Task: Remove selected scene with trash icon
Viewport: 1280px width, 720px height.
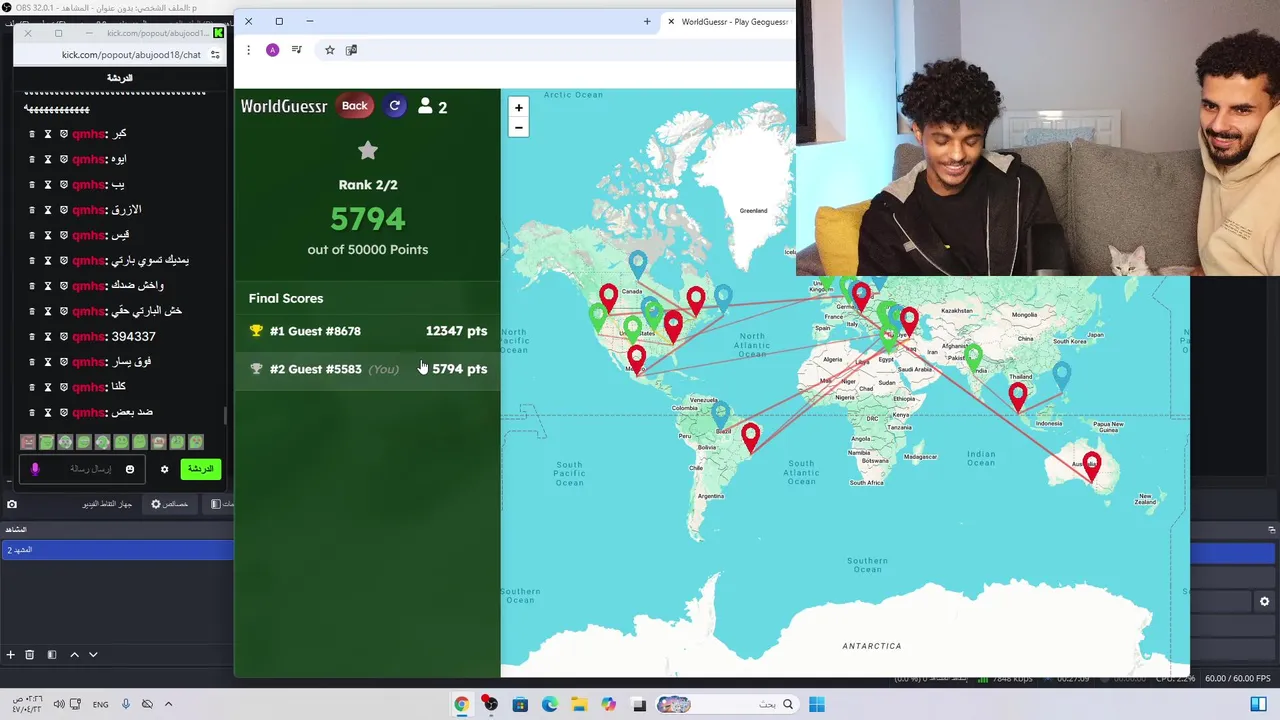Action: point(29,655)
